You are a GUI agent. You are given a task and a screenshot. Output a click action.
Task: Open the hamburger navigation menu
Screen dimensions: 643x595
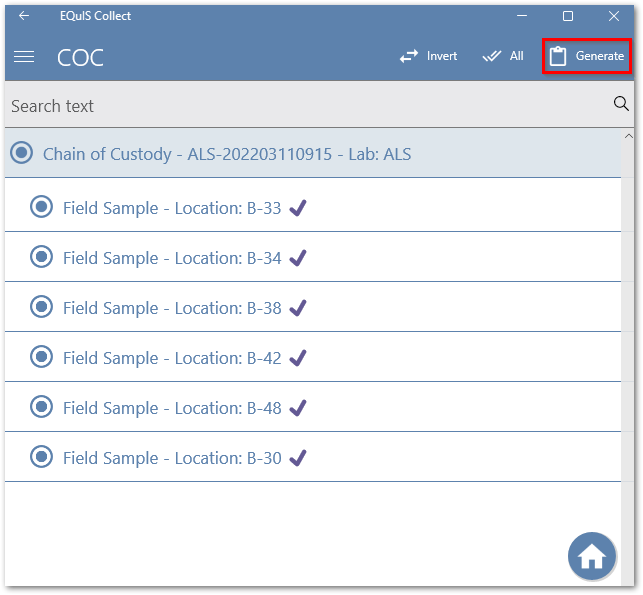click(x=24, y=57)
